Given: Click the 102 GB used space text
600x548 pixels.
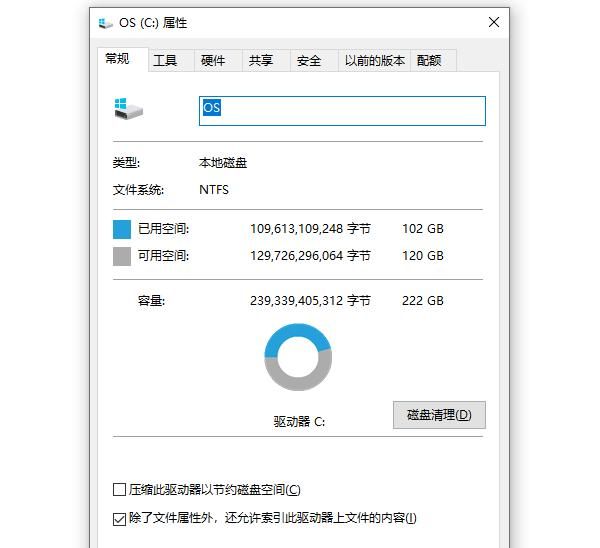Looking at the screenshot, I should (423, 229).
